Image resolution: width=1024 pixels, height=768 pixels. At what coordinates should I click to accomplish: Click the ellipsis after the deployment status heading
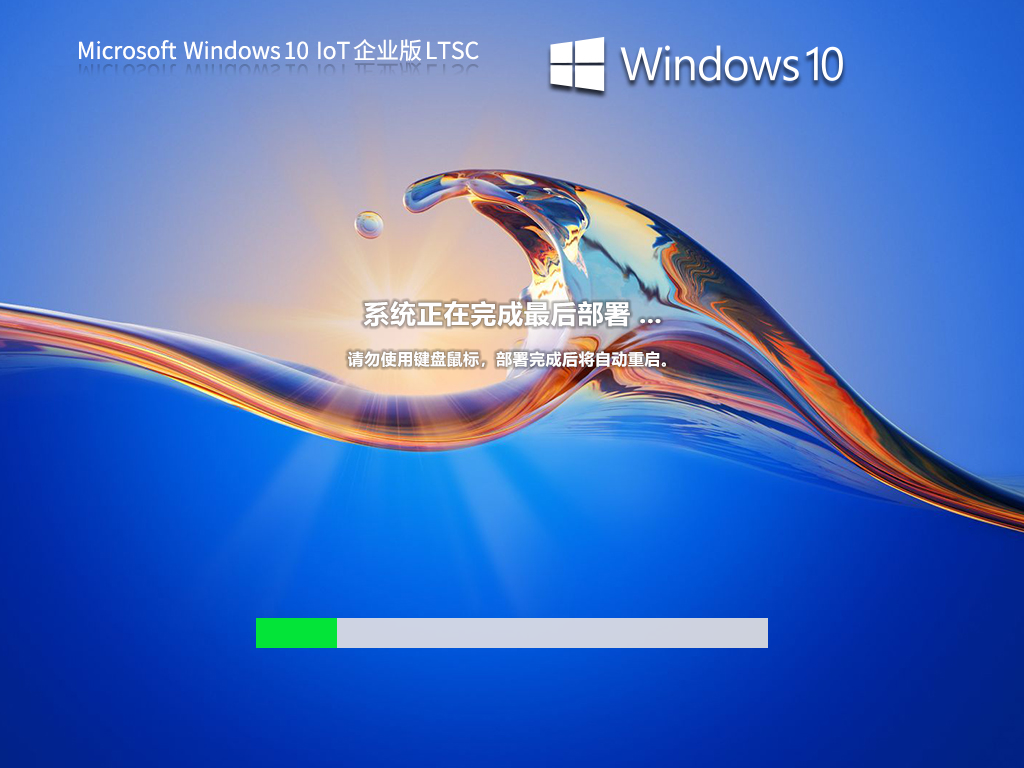point(649,318)
